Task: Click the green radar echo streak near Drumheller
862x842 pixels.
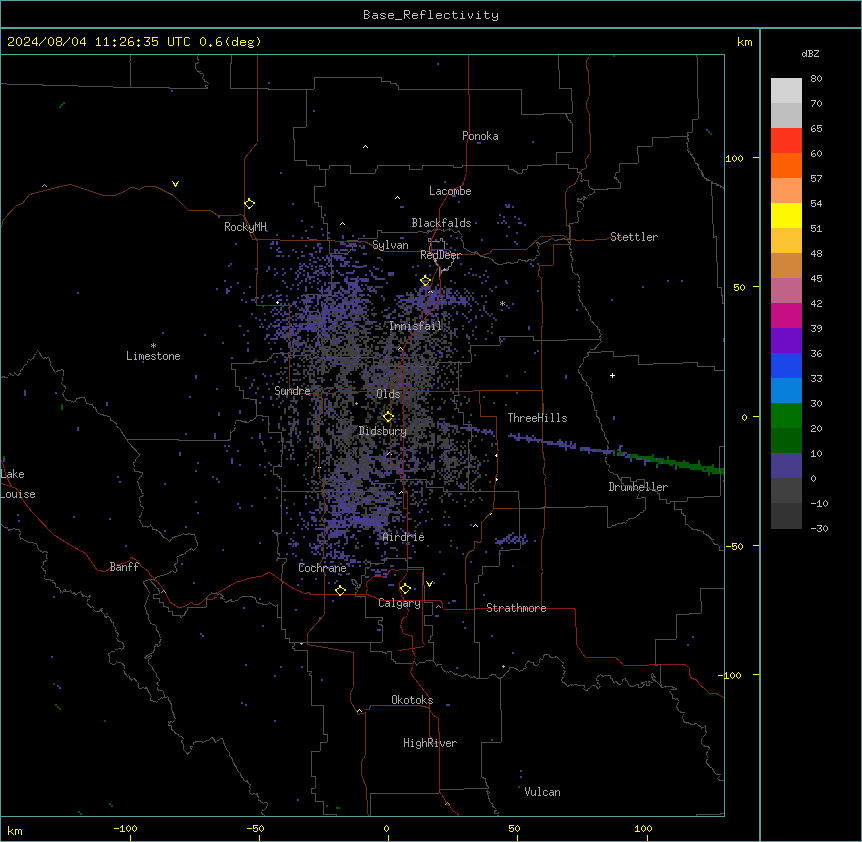Action: click(676, 462)
